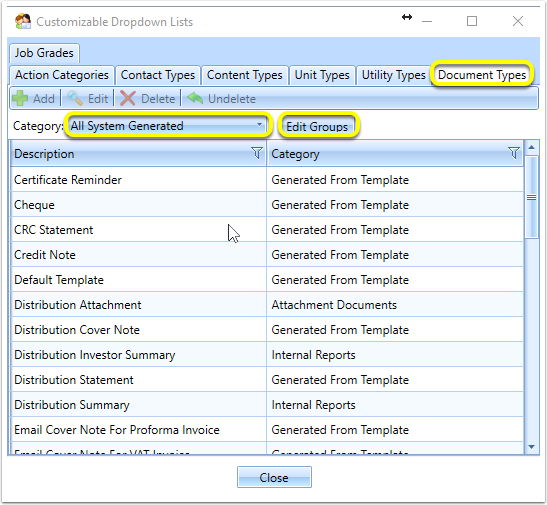
Task: Select the Certificate Reminder row
Action: 267,180
